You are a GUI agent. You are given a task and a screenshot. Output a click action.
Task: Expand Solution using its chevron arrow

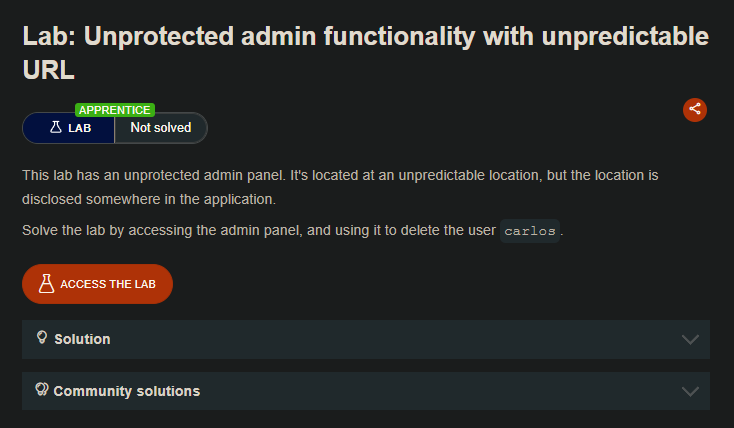tap(690, 339)
